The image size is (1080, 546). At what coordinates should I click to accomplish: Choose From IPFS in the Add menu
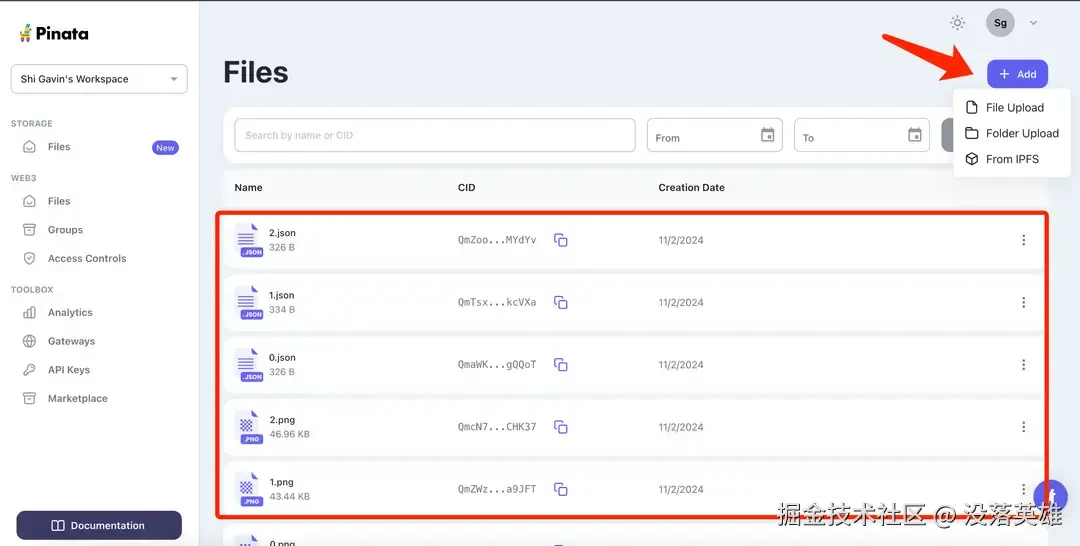pos(1011,159)
